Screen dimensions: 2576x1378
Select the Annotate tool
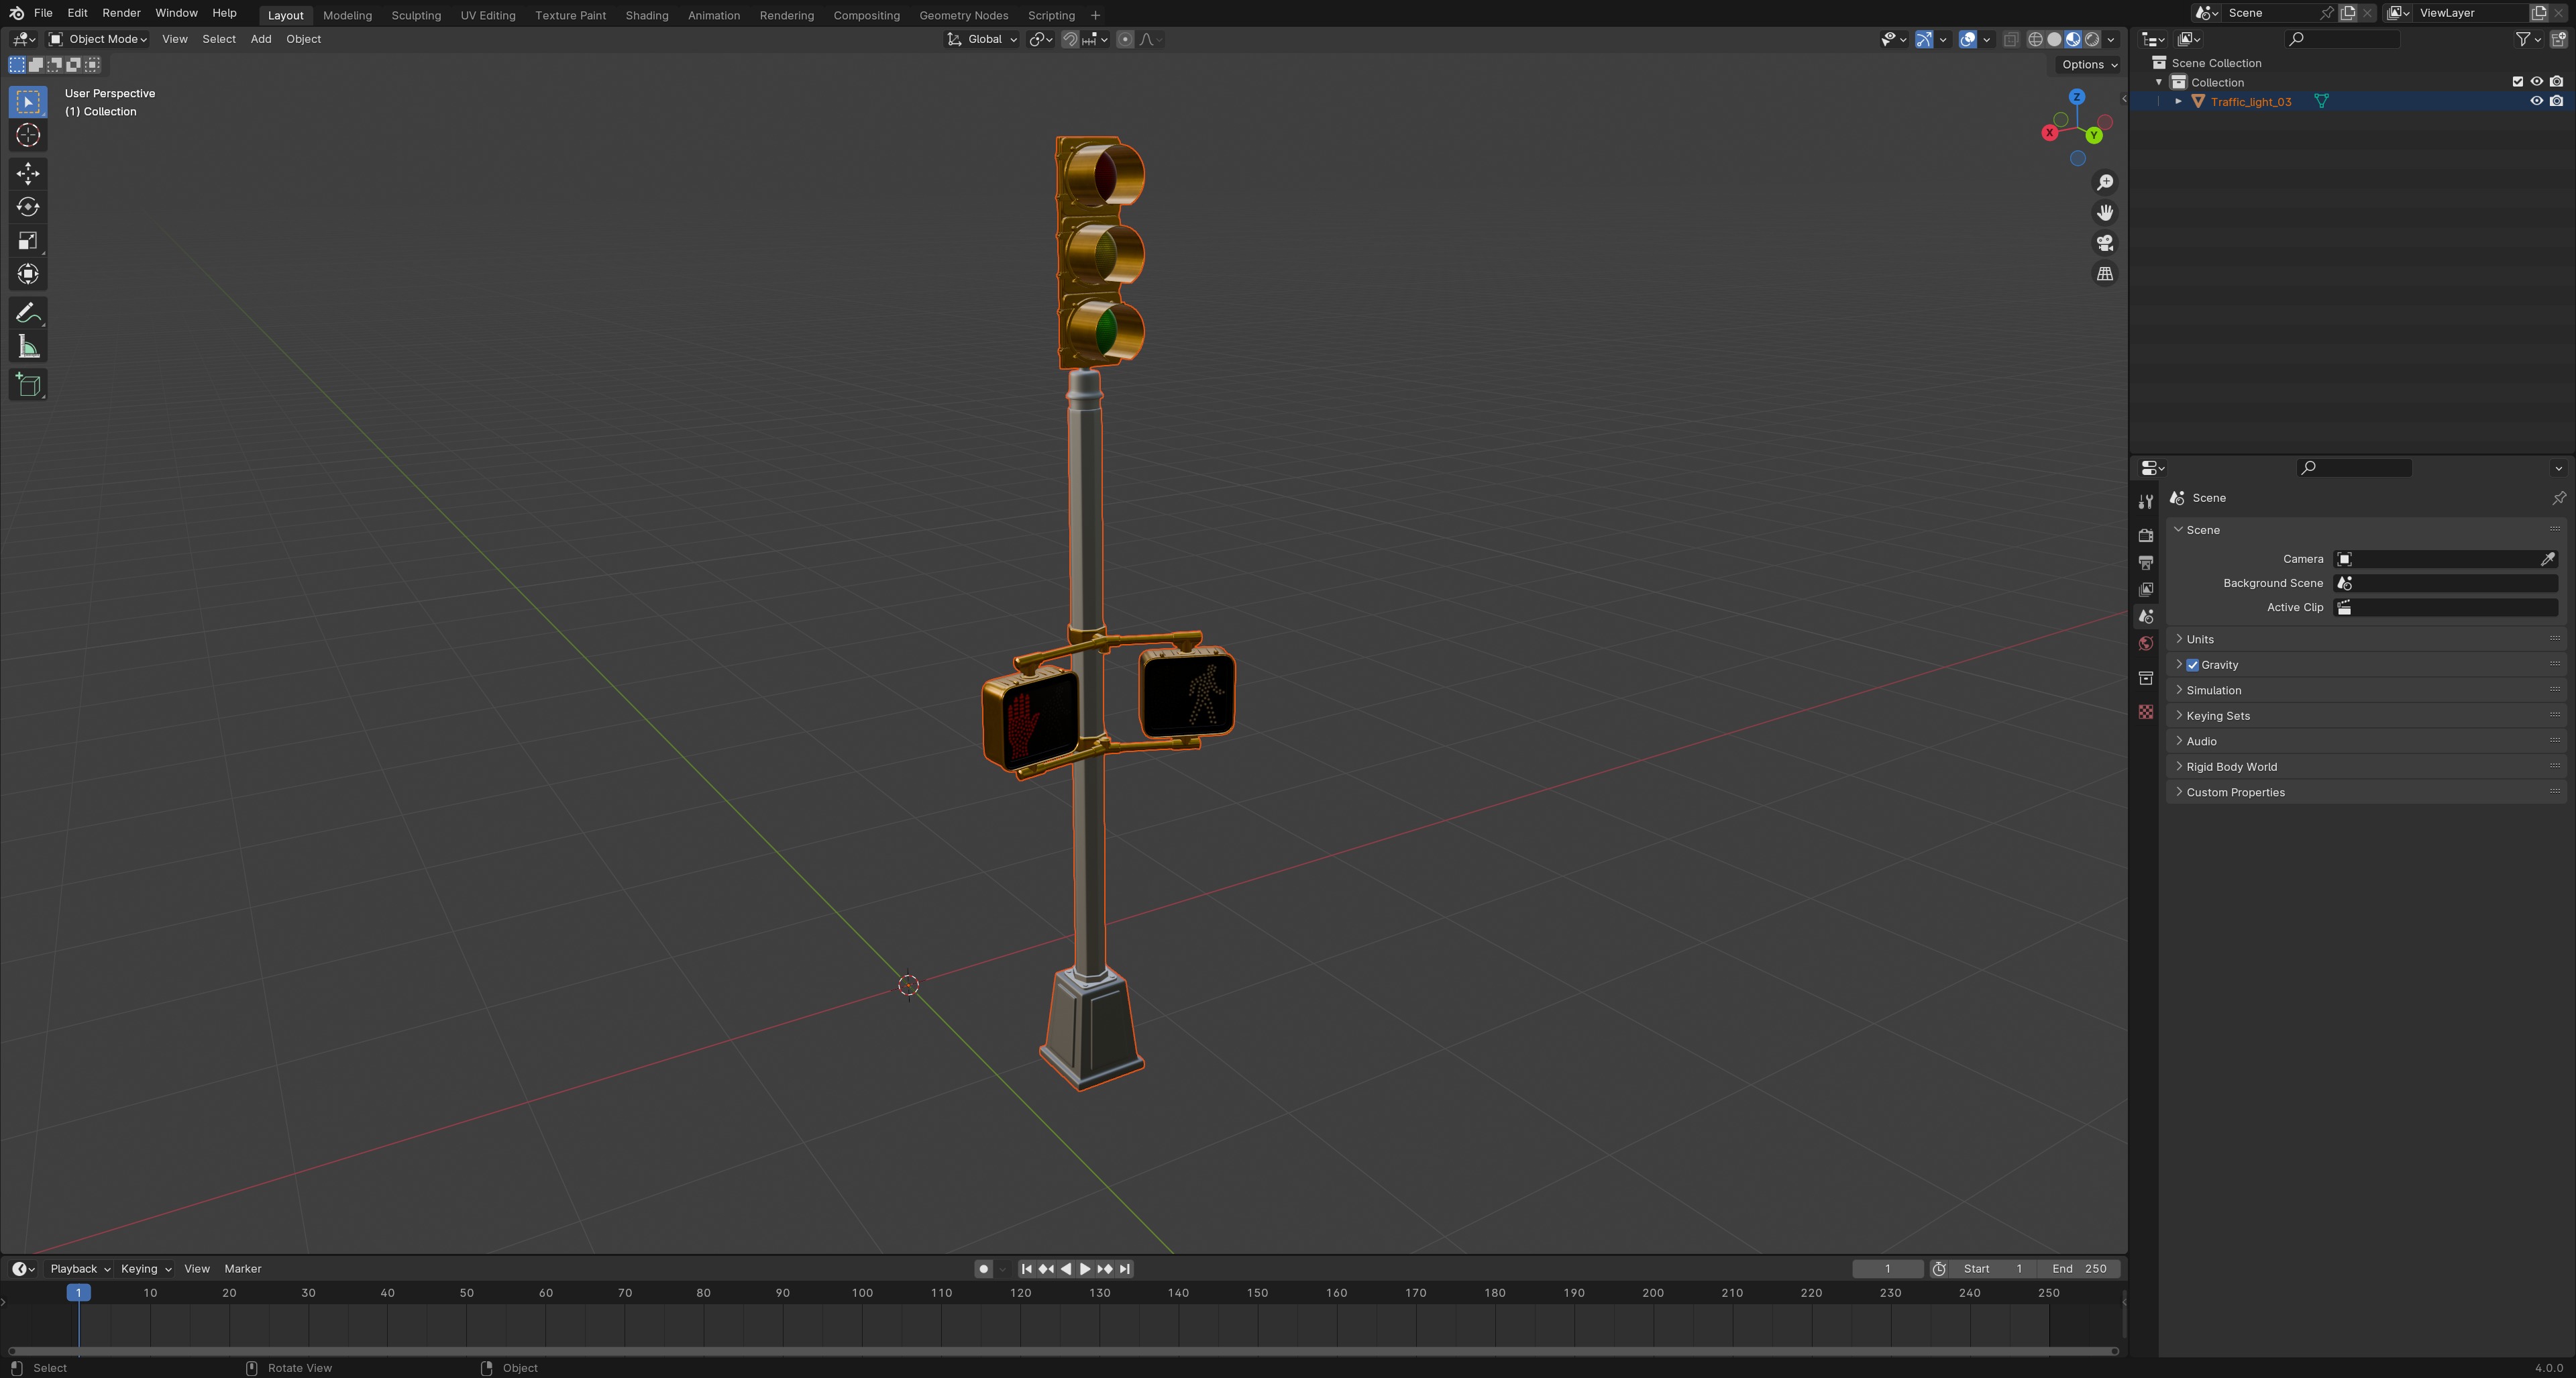[x=28, y=313]
